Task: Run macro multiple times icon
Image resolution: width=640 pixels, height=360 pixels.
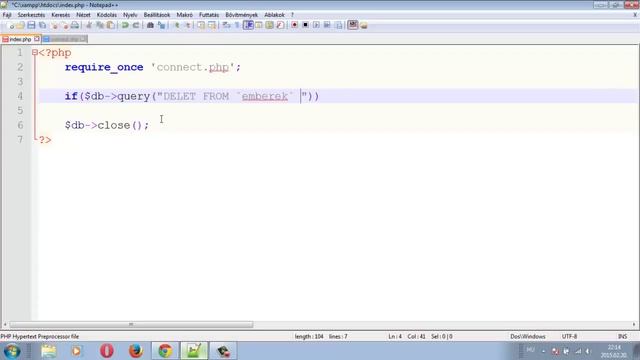Action: (327, 25)
